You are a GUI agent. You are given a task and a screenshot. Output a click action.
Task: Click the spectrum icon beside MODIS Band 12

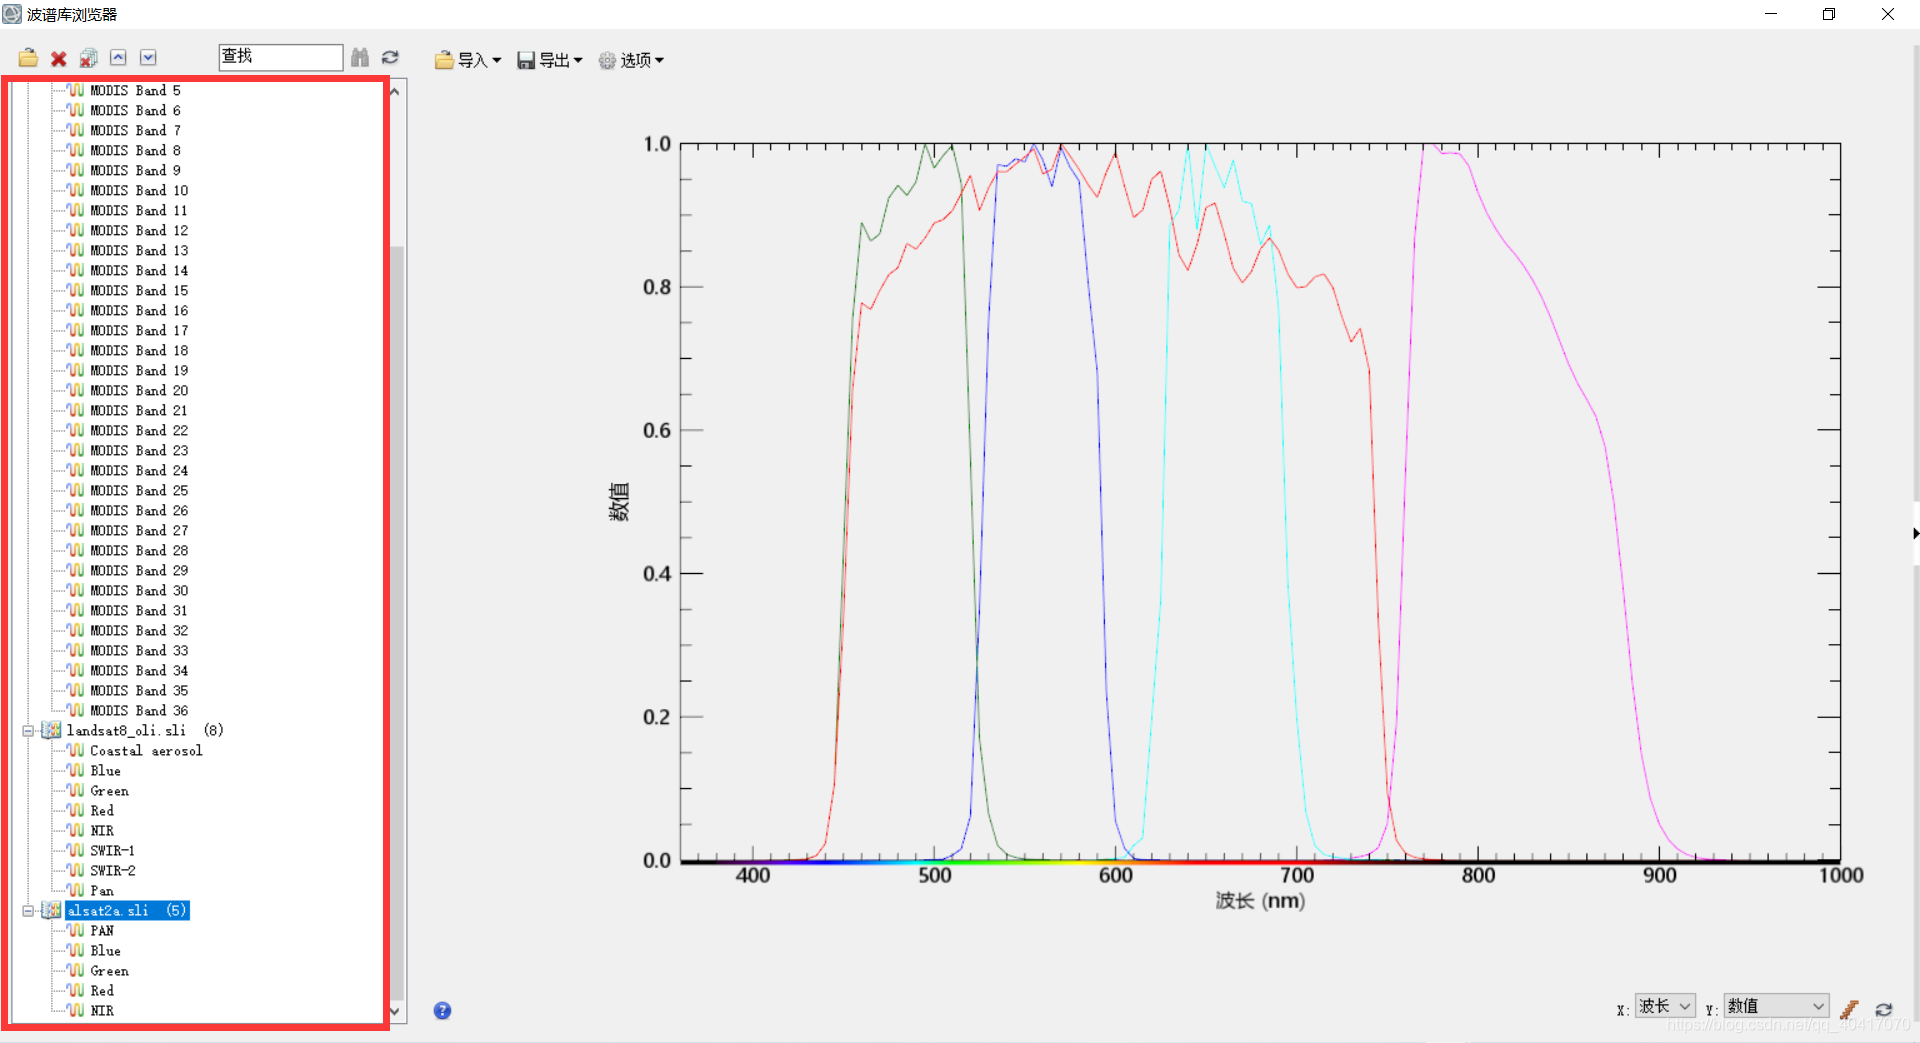coord(76,230)
